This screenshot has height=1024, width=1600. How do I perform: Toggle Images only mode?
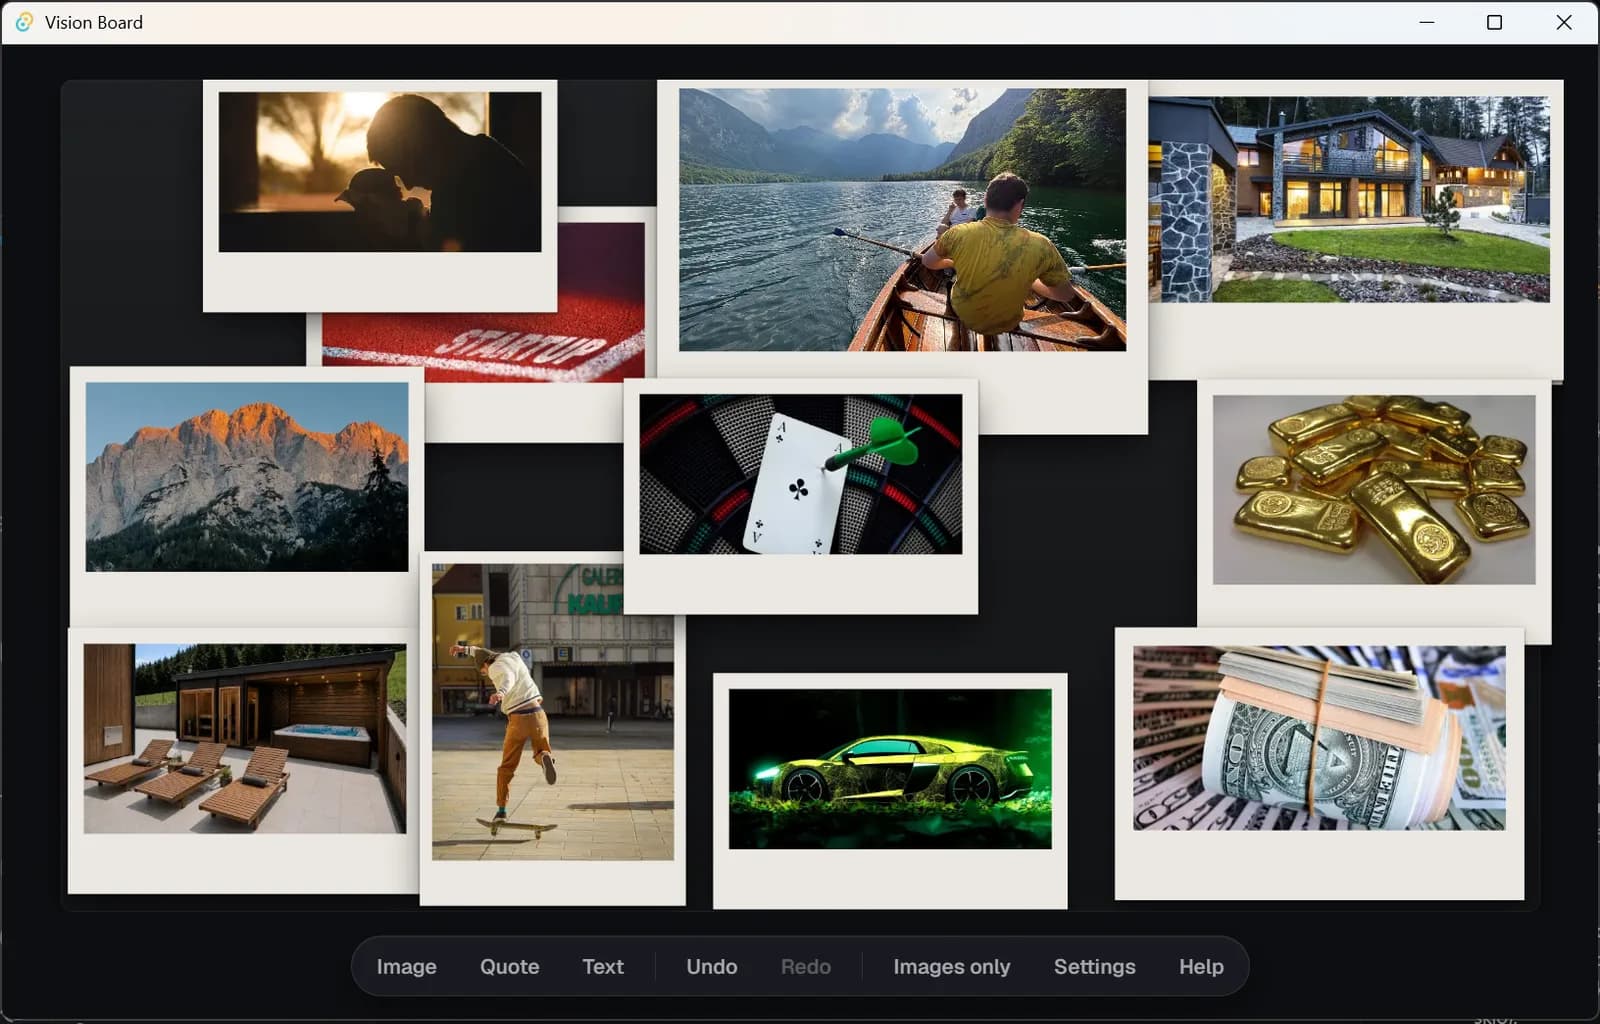point(952,966)
